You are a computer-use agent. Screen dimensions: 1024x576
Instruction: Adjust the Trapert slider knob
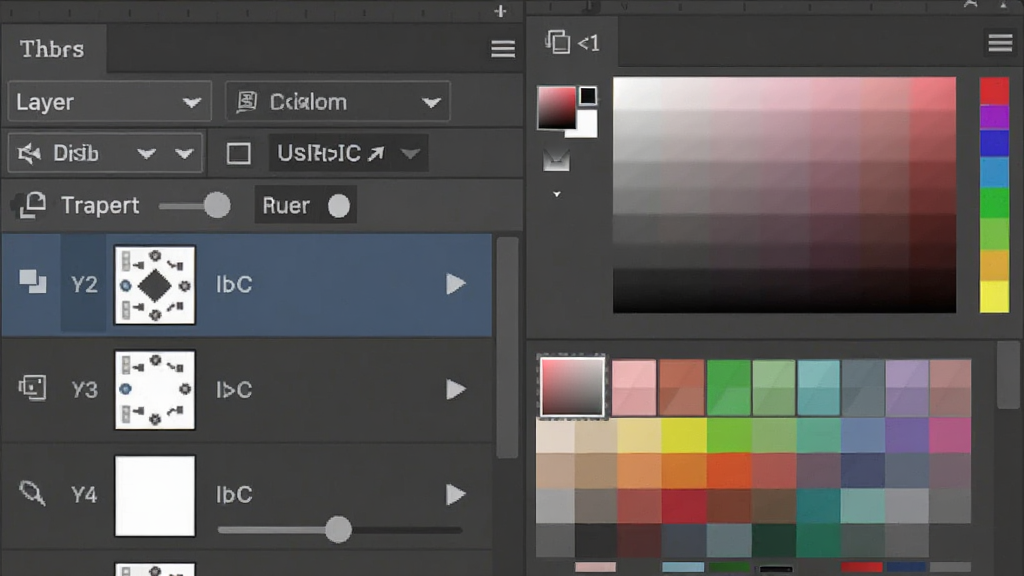(217, 206)
